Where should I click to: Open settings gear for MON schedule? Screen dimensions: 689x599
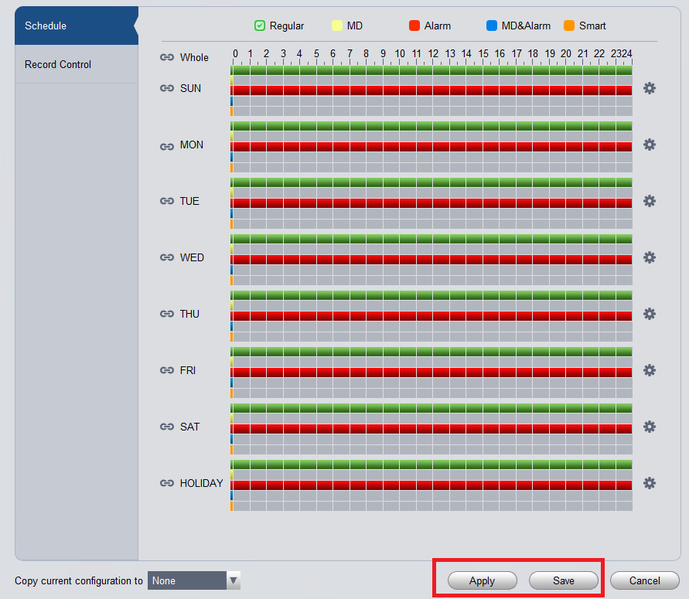coord(649,145)
